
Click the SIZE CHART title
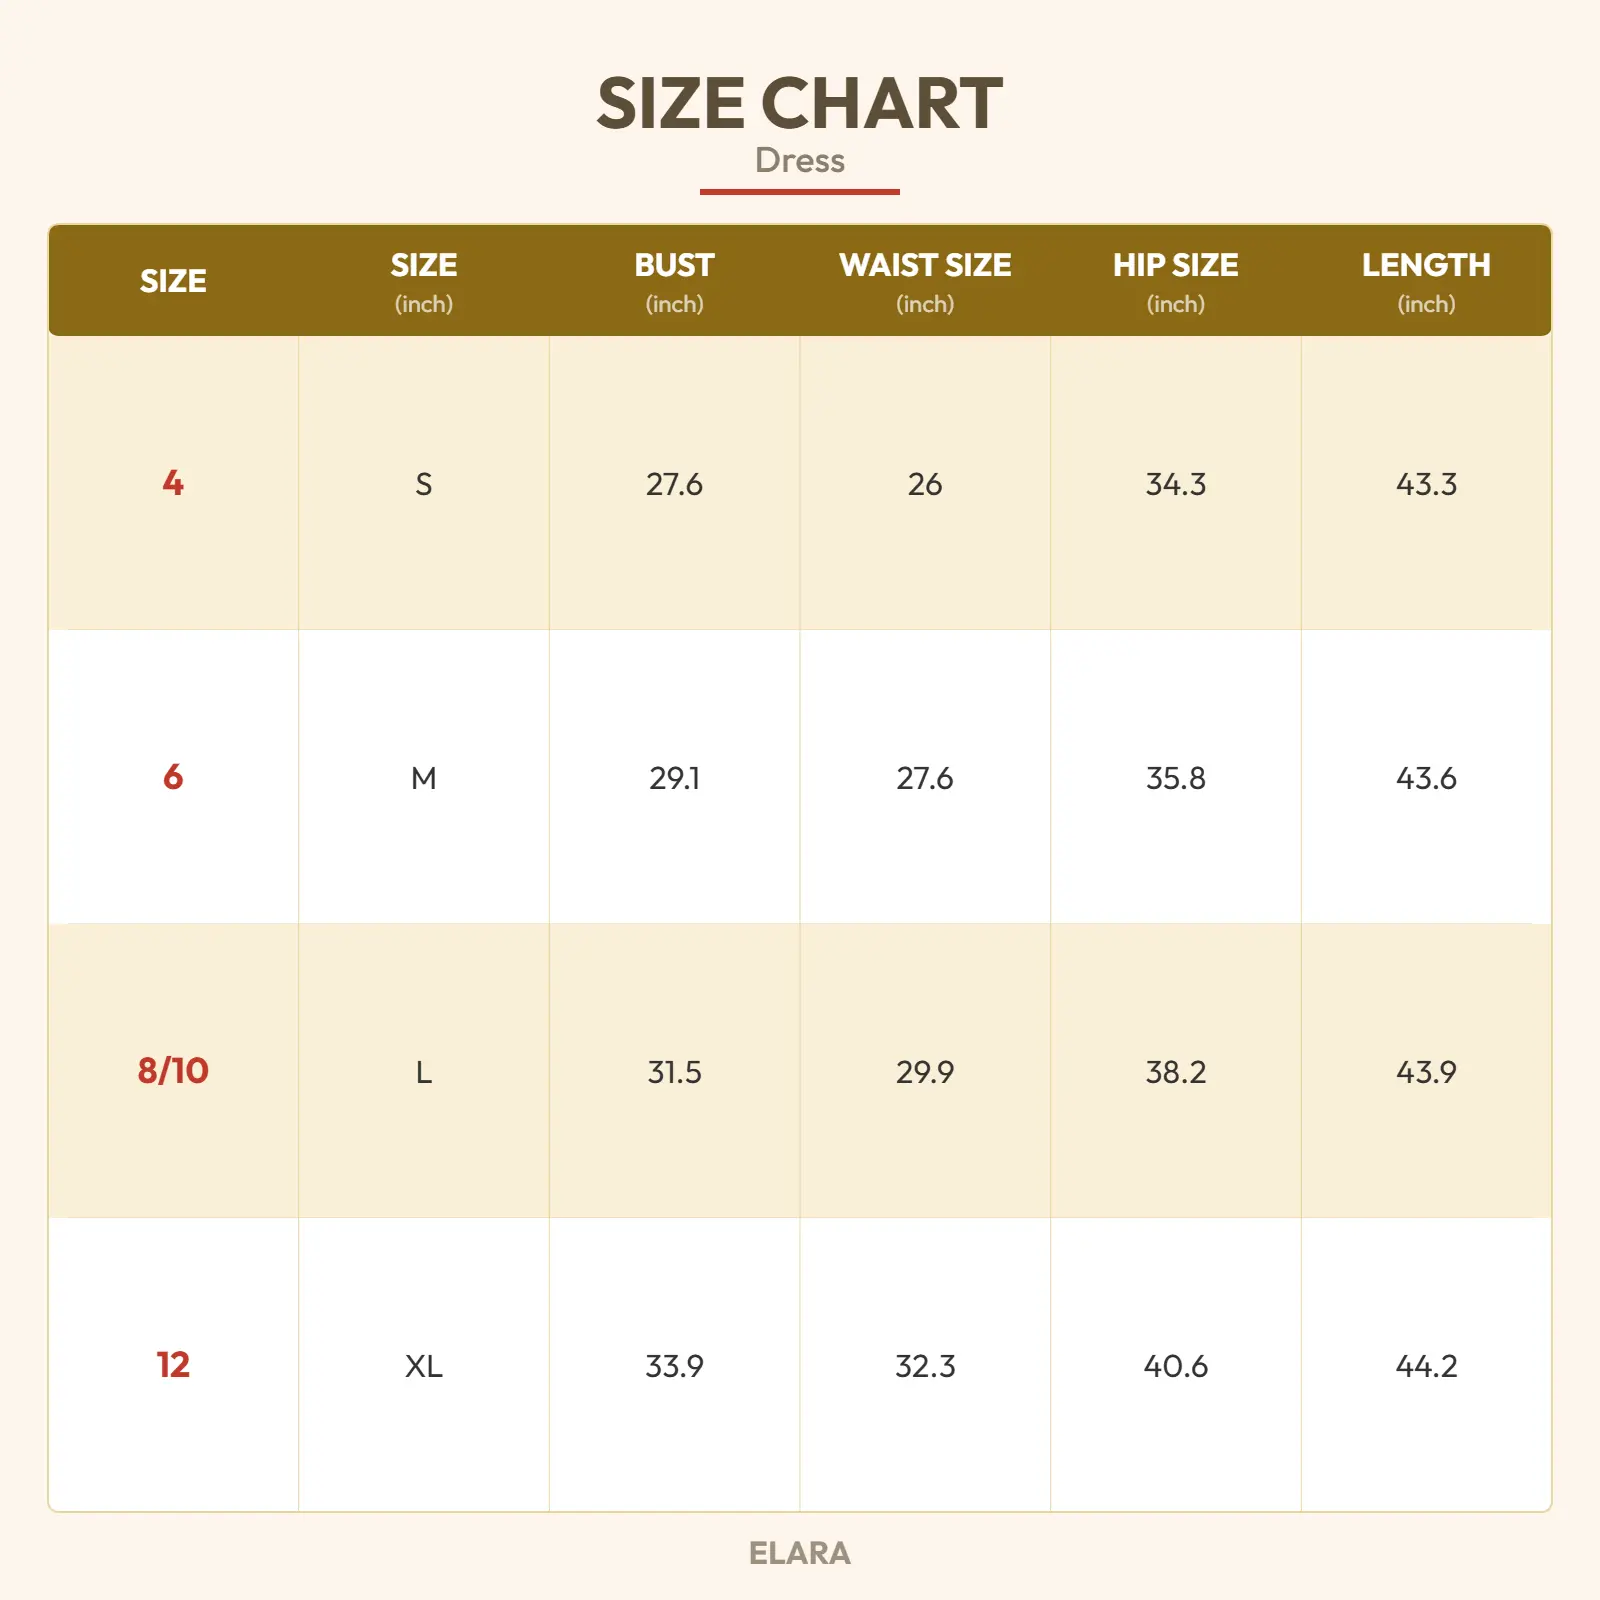click(799, 103)
